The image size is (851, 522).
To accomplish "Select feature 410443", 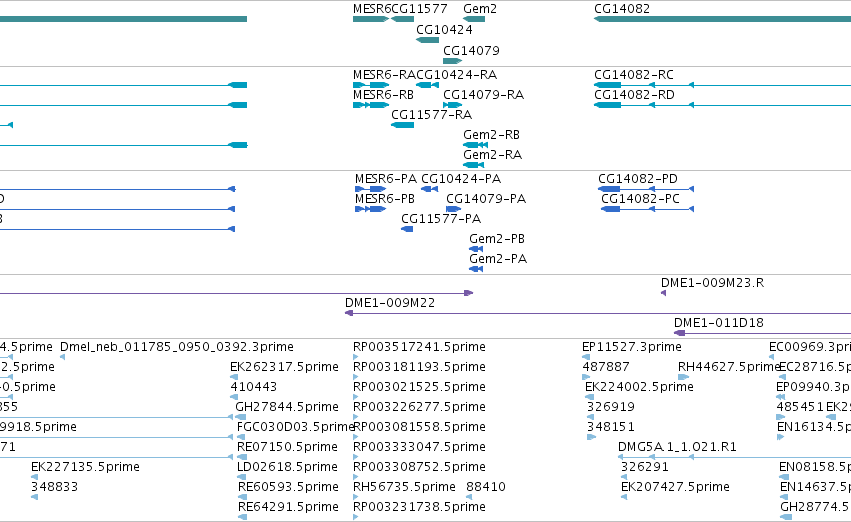I will coord(253,387).
